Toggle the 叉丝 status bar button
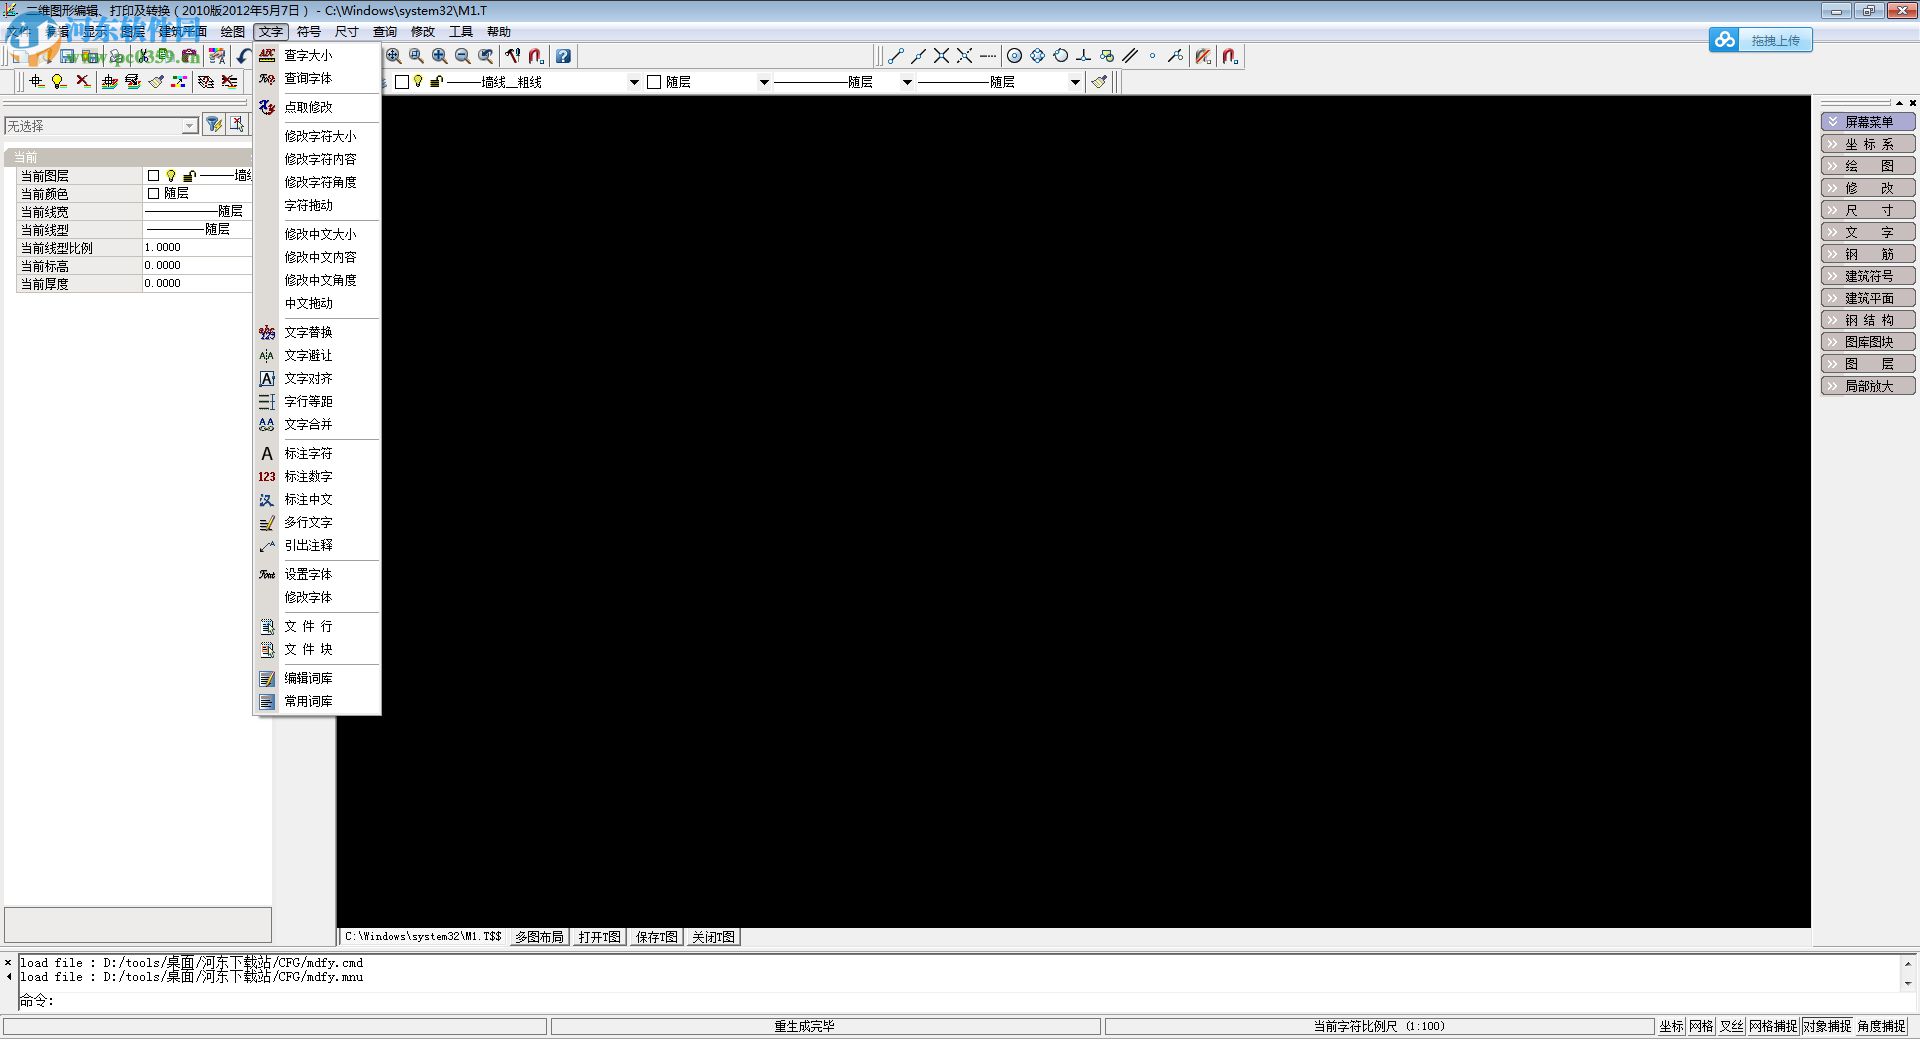This screenshot has width=1920, height=1040. tap(1731, 1026)
